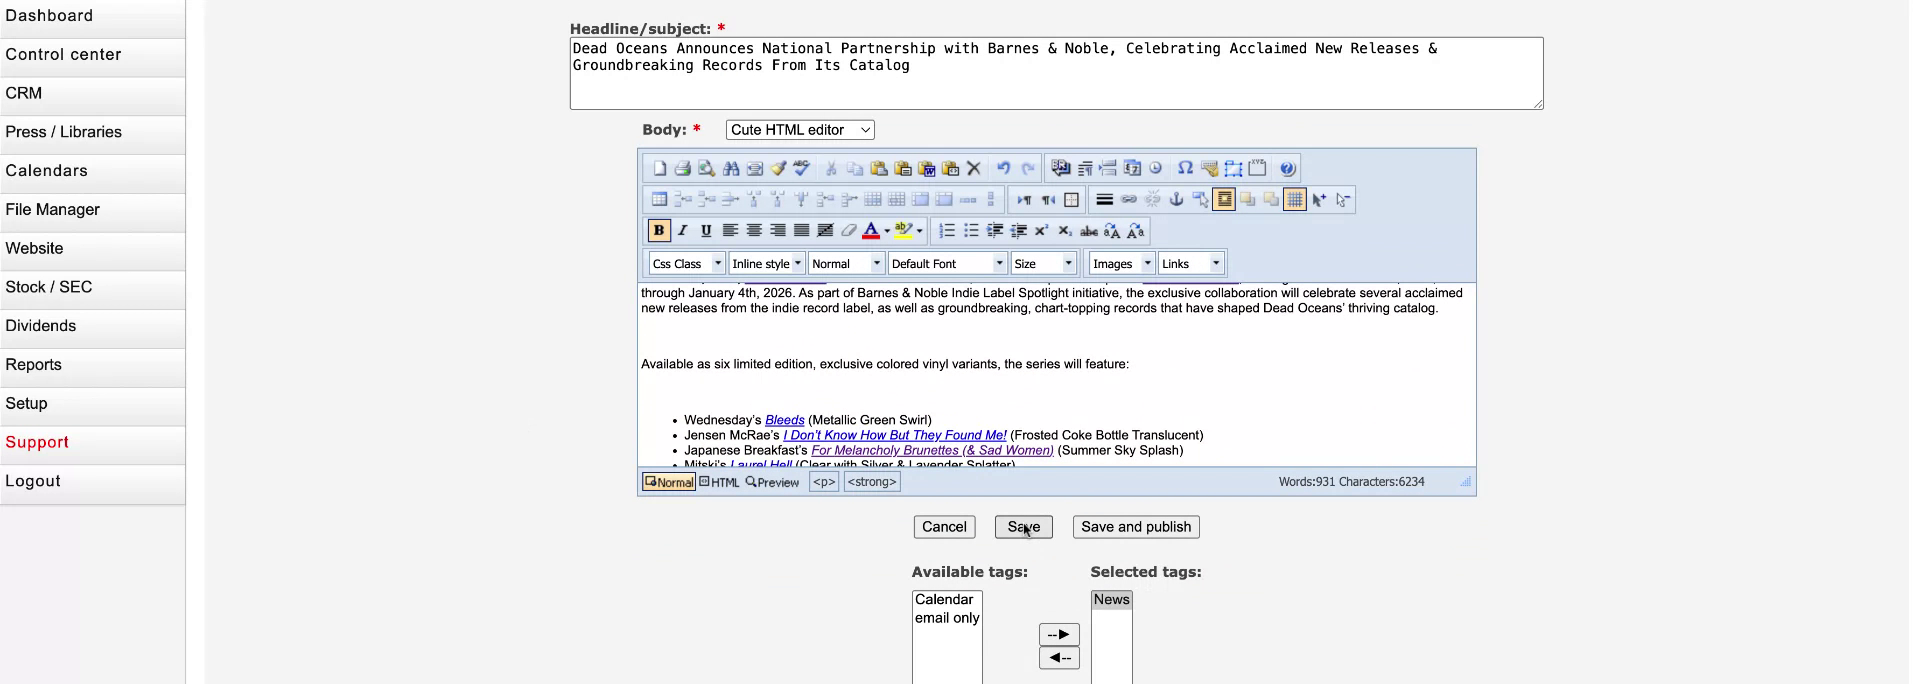
Task: Click the Paste from Word icon
Action: (927, 168)
